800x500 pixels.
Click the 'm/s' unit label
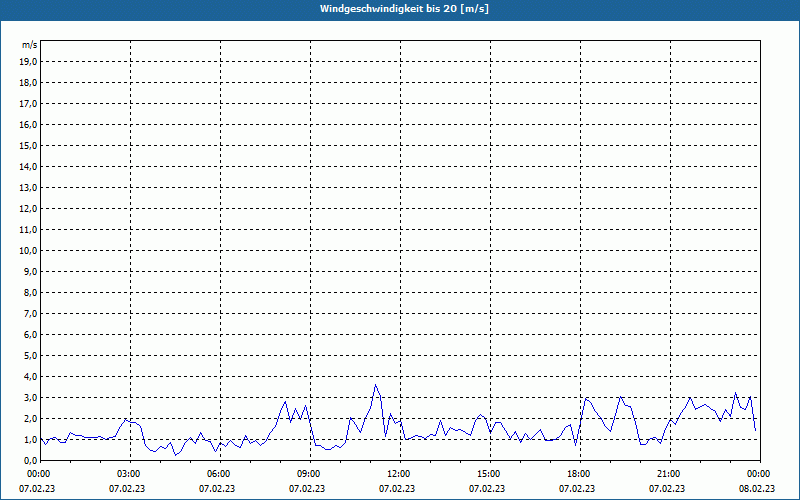[x=29, y=45]
